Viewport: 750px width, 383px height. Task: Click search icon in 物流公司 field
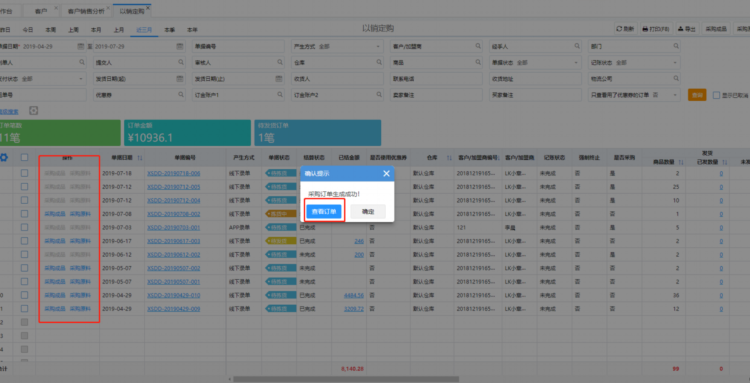coord(676,78)
